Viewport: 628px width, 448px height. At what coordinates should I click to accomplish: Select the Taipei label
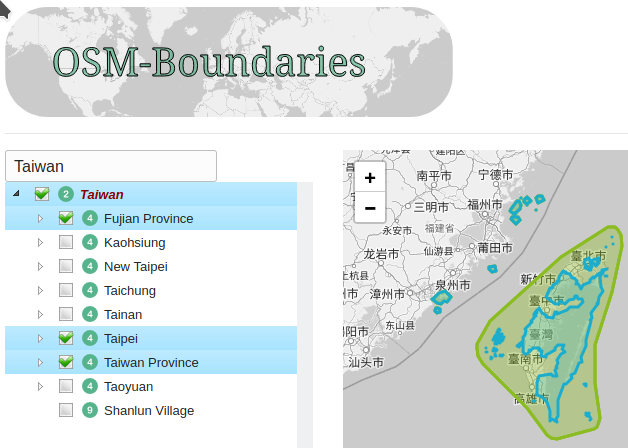pos(121,339)
